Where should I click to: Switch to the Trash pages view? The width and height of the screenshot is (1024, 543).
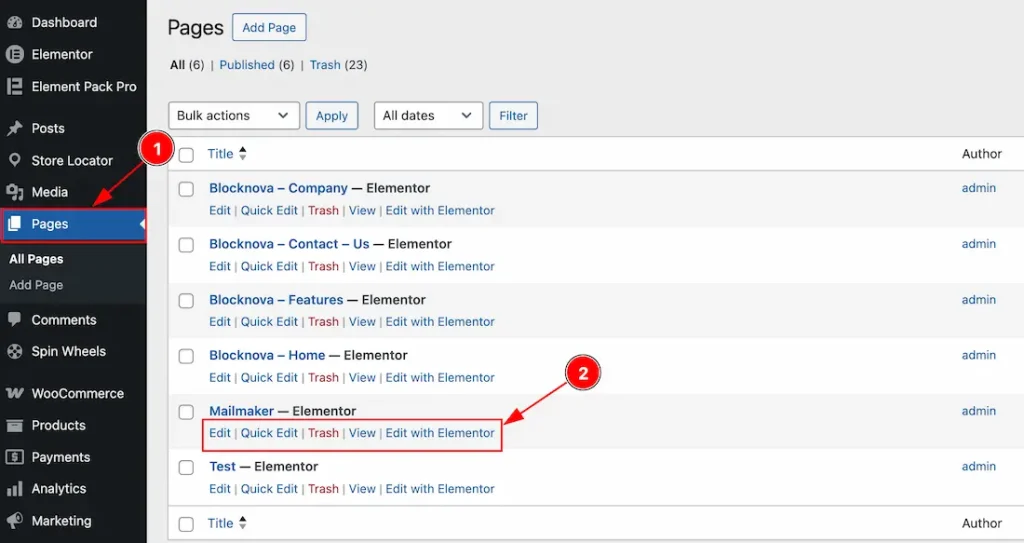coord(325,65)
